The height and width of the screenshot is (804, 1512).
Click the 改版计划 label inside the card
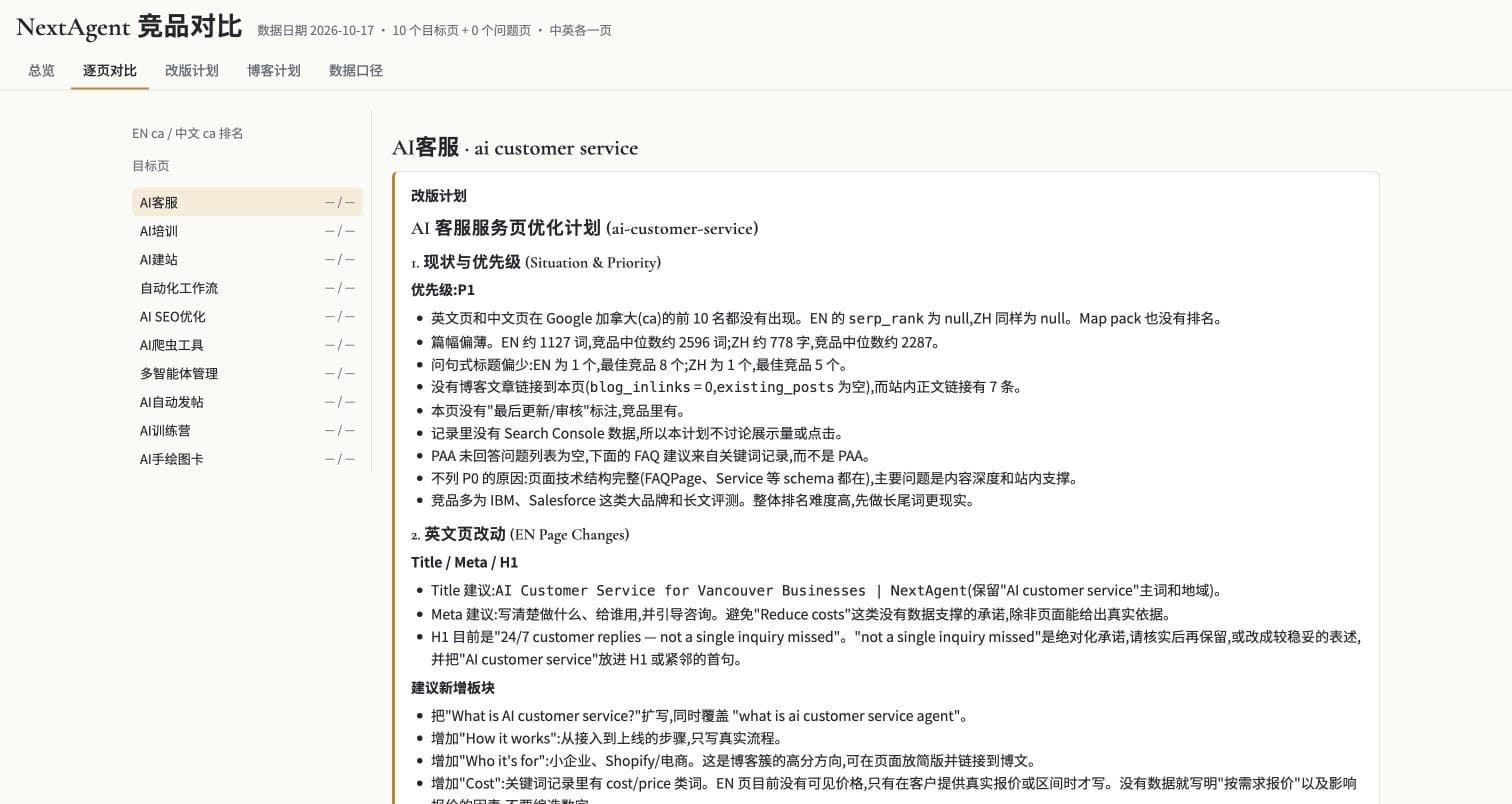click(439, 196)
